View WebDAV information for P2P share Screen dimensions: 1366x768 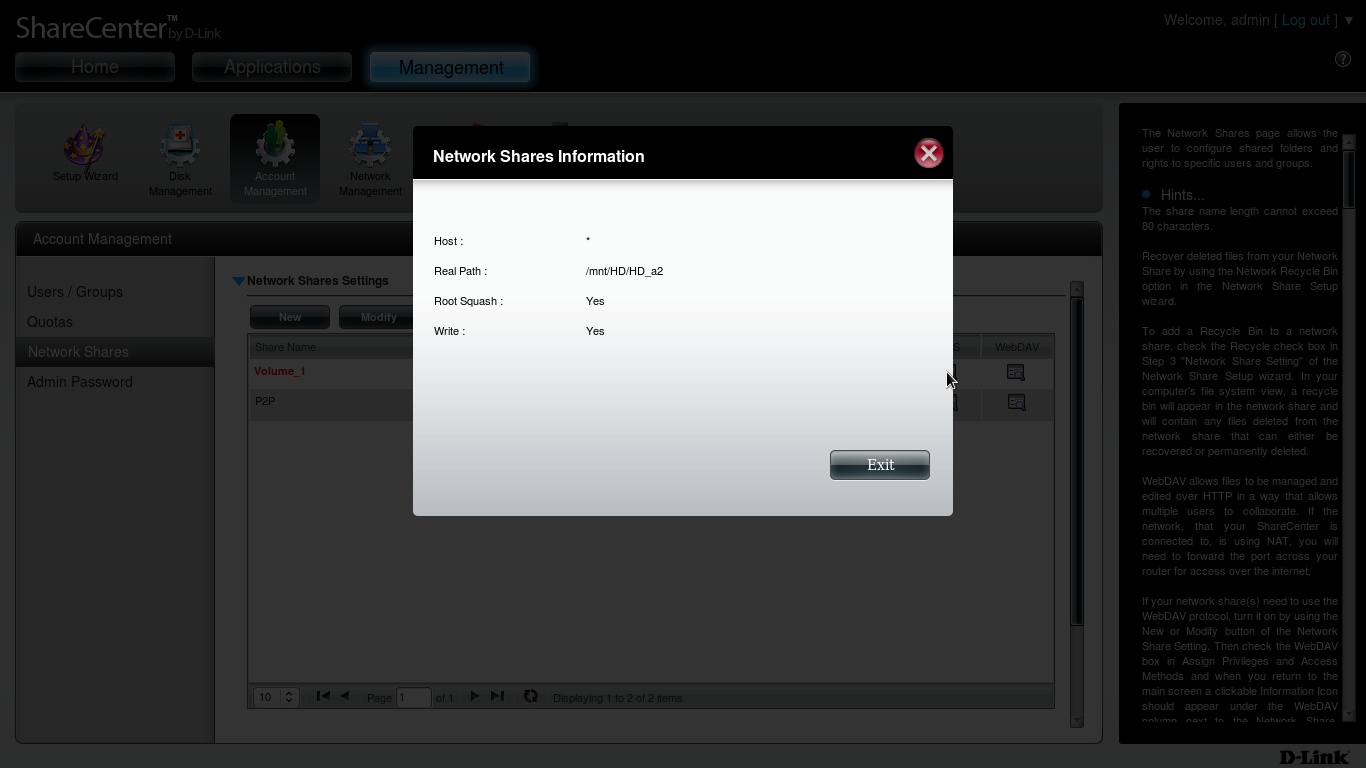pos(1016,402)
